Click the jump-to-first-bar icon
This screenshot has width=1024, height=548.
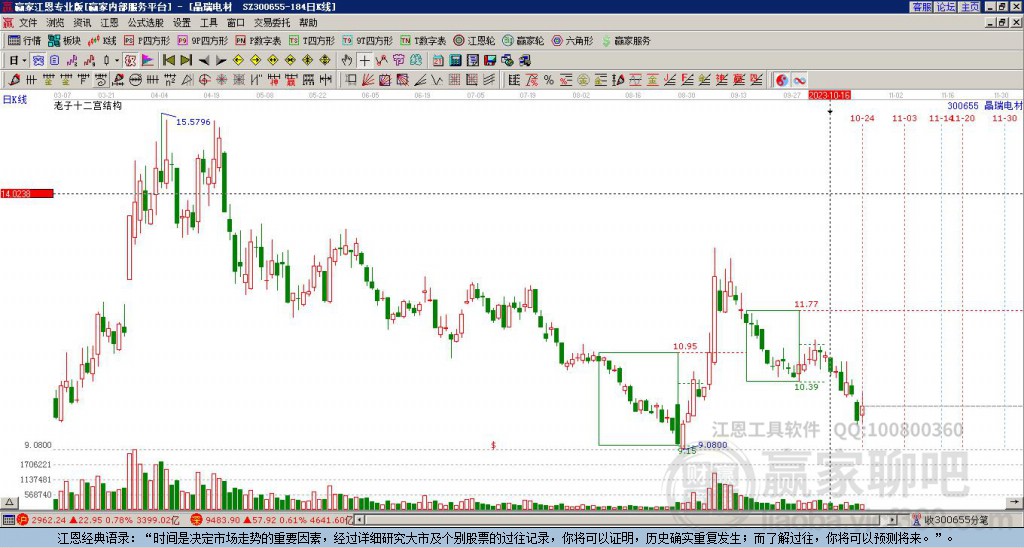pos(168,61)
